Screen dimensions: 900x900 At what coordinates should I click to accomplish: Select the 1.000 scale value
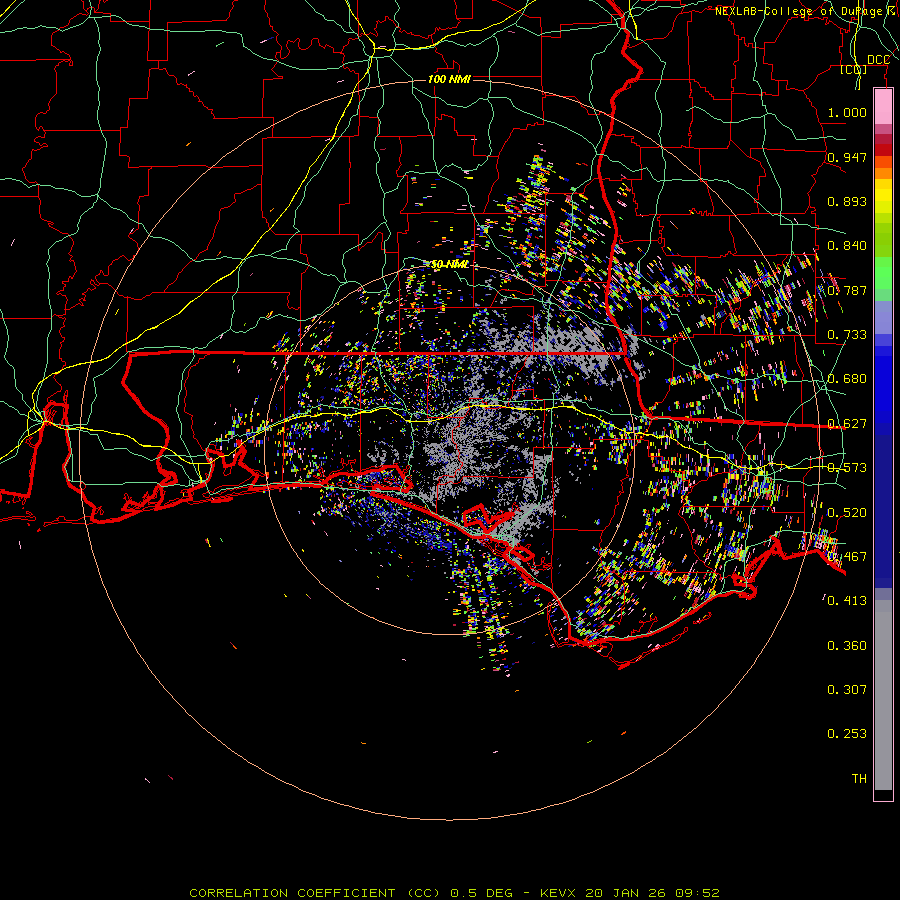[847, 112]
